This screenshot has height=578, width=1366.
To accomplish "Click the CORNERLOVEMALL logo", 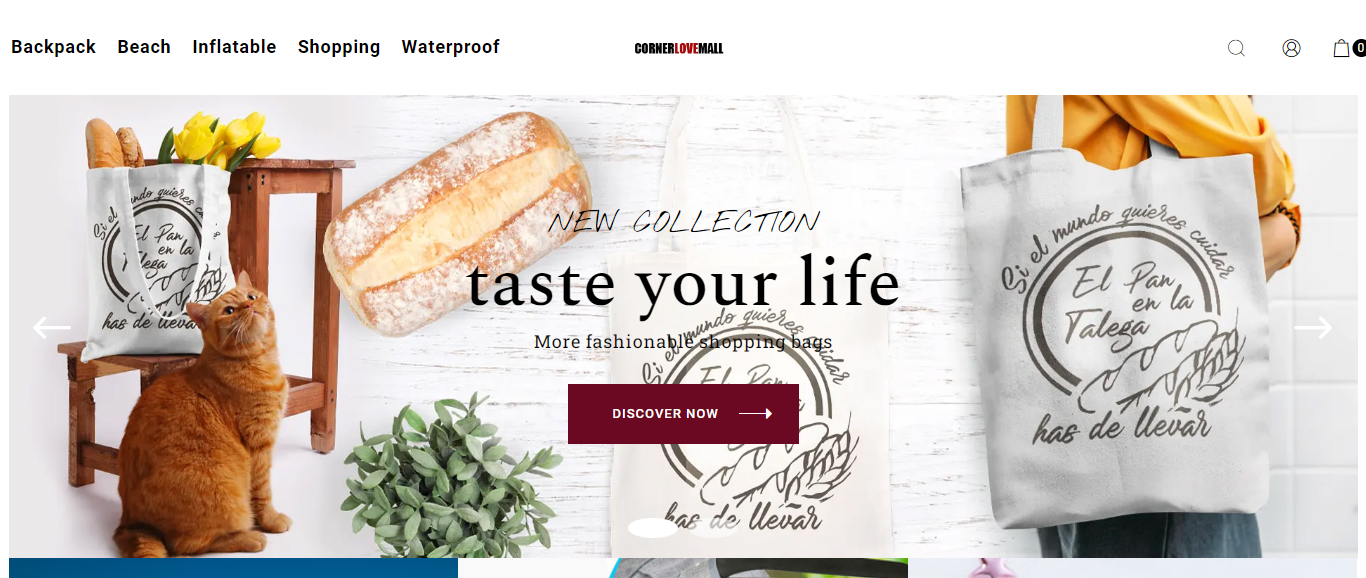I will click(679, 48).
